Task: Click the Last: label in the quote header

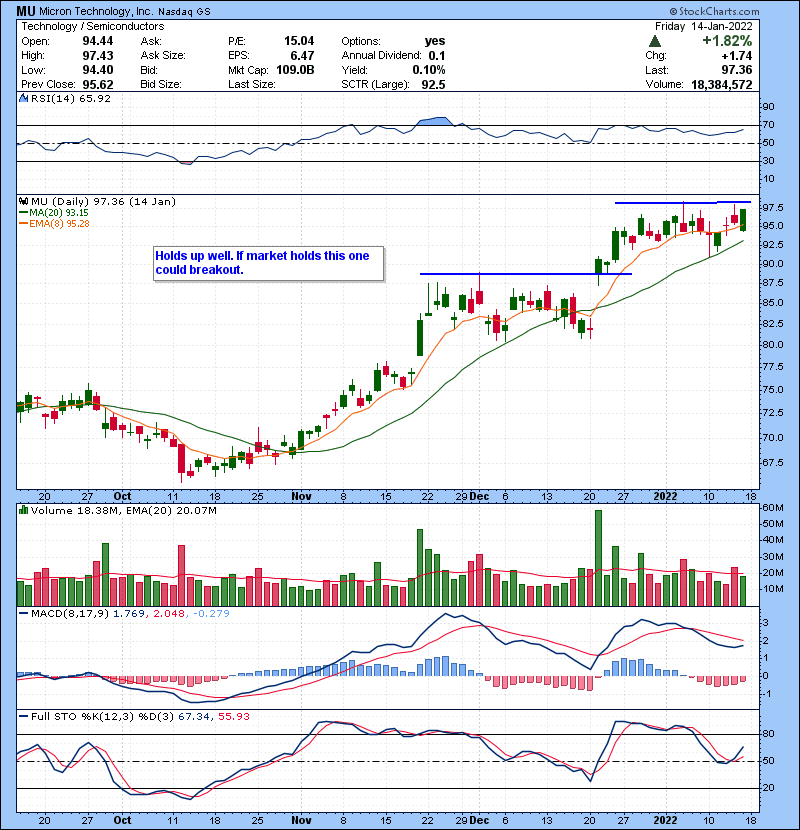Action: [657, 70]
